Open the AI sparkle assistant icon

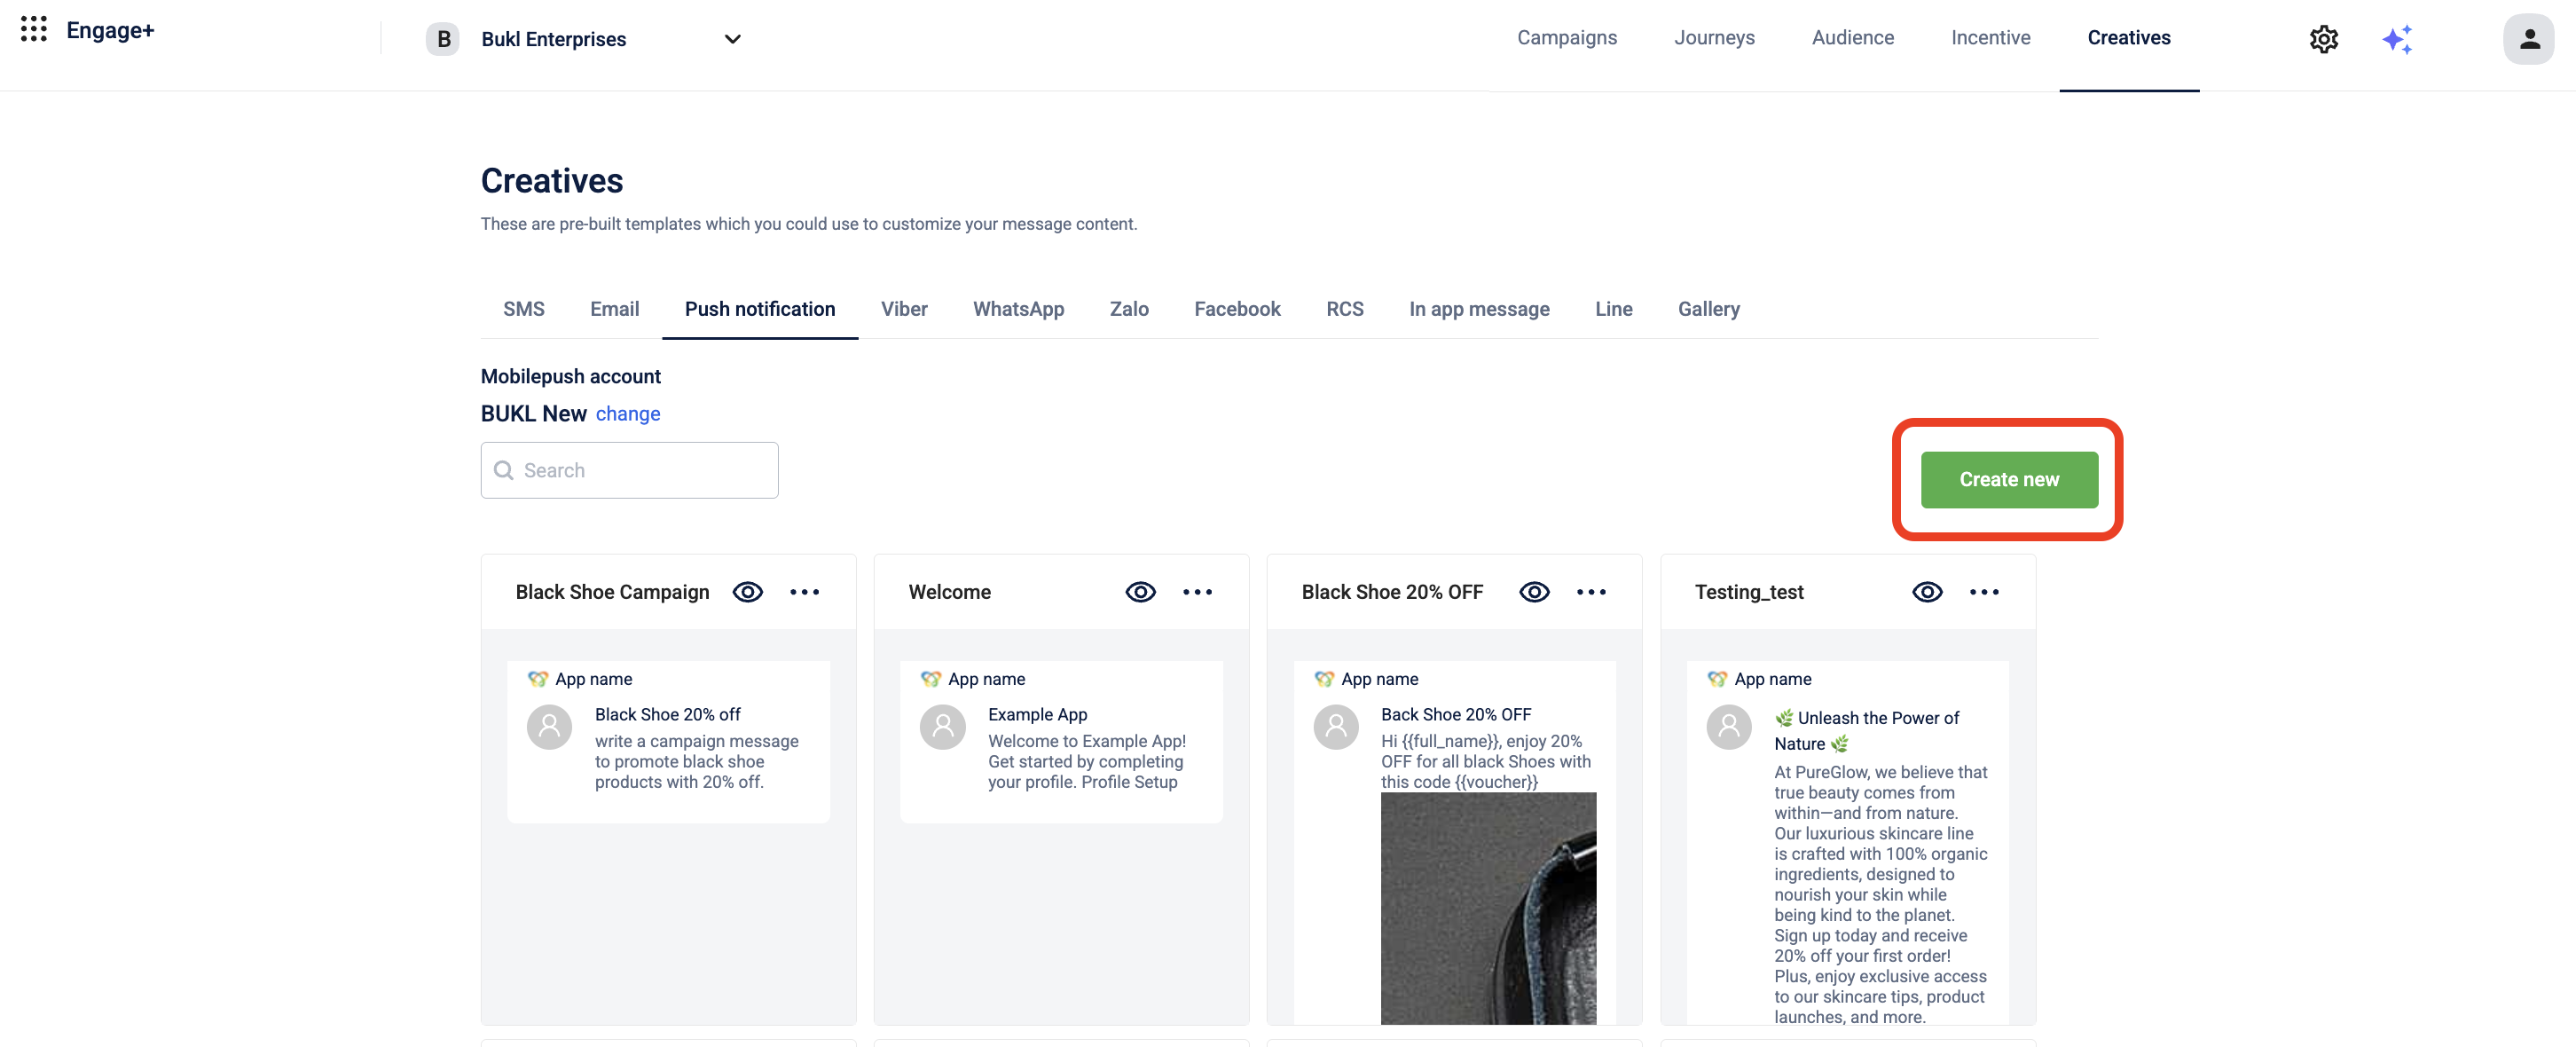click(x=2396, y=38)
